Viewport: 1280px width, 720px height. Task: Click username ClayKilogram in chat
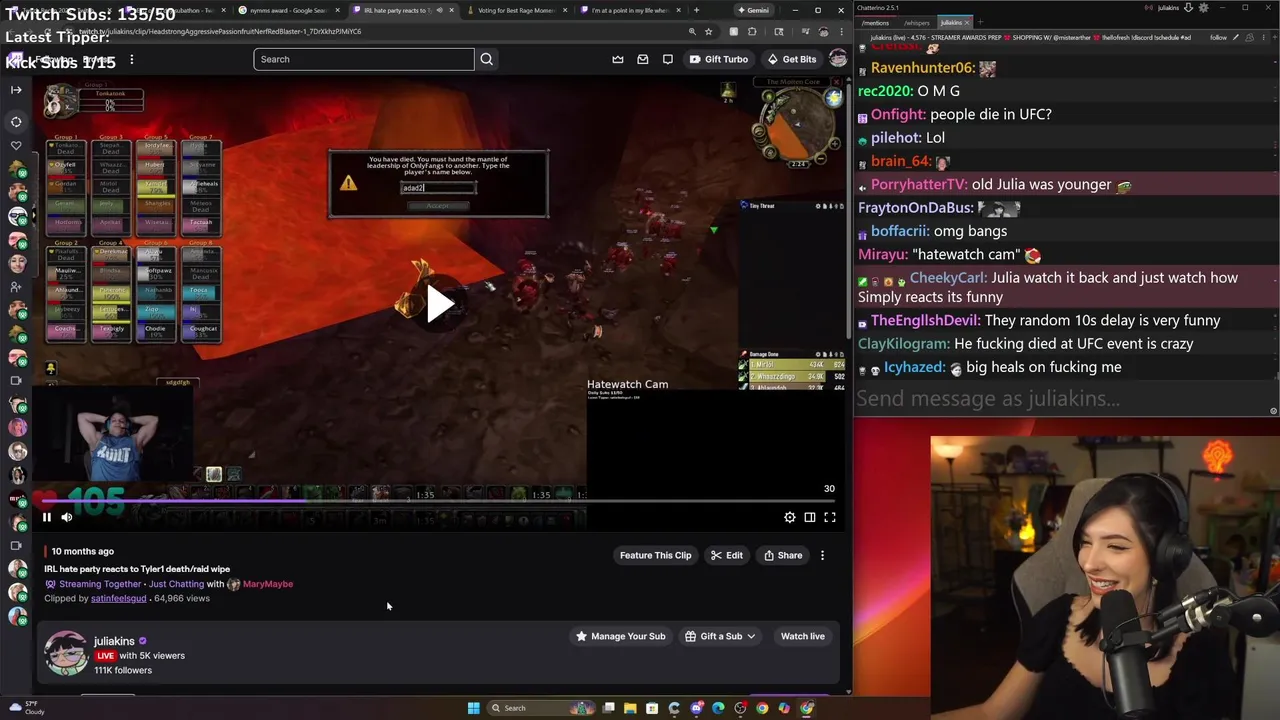click(903, 344)
